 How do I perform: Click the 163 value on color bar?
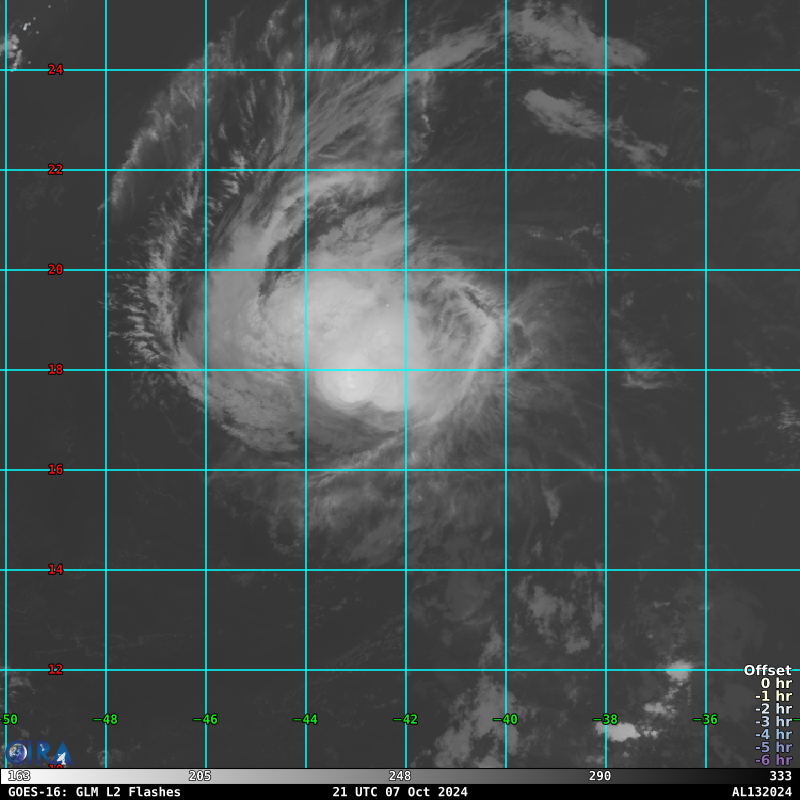pos(19,776)
